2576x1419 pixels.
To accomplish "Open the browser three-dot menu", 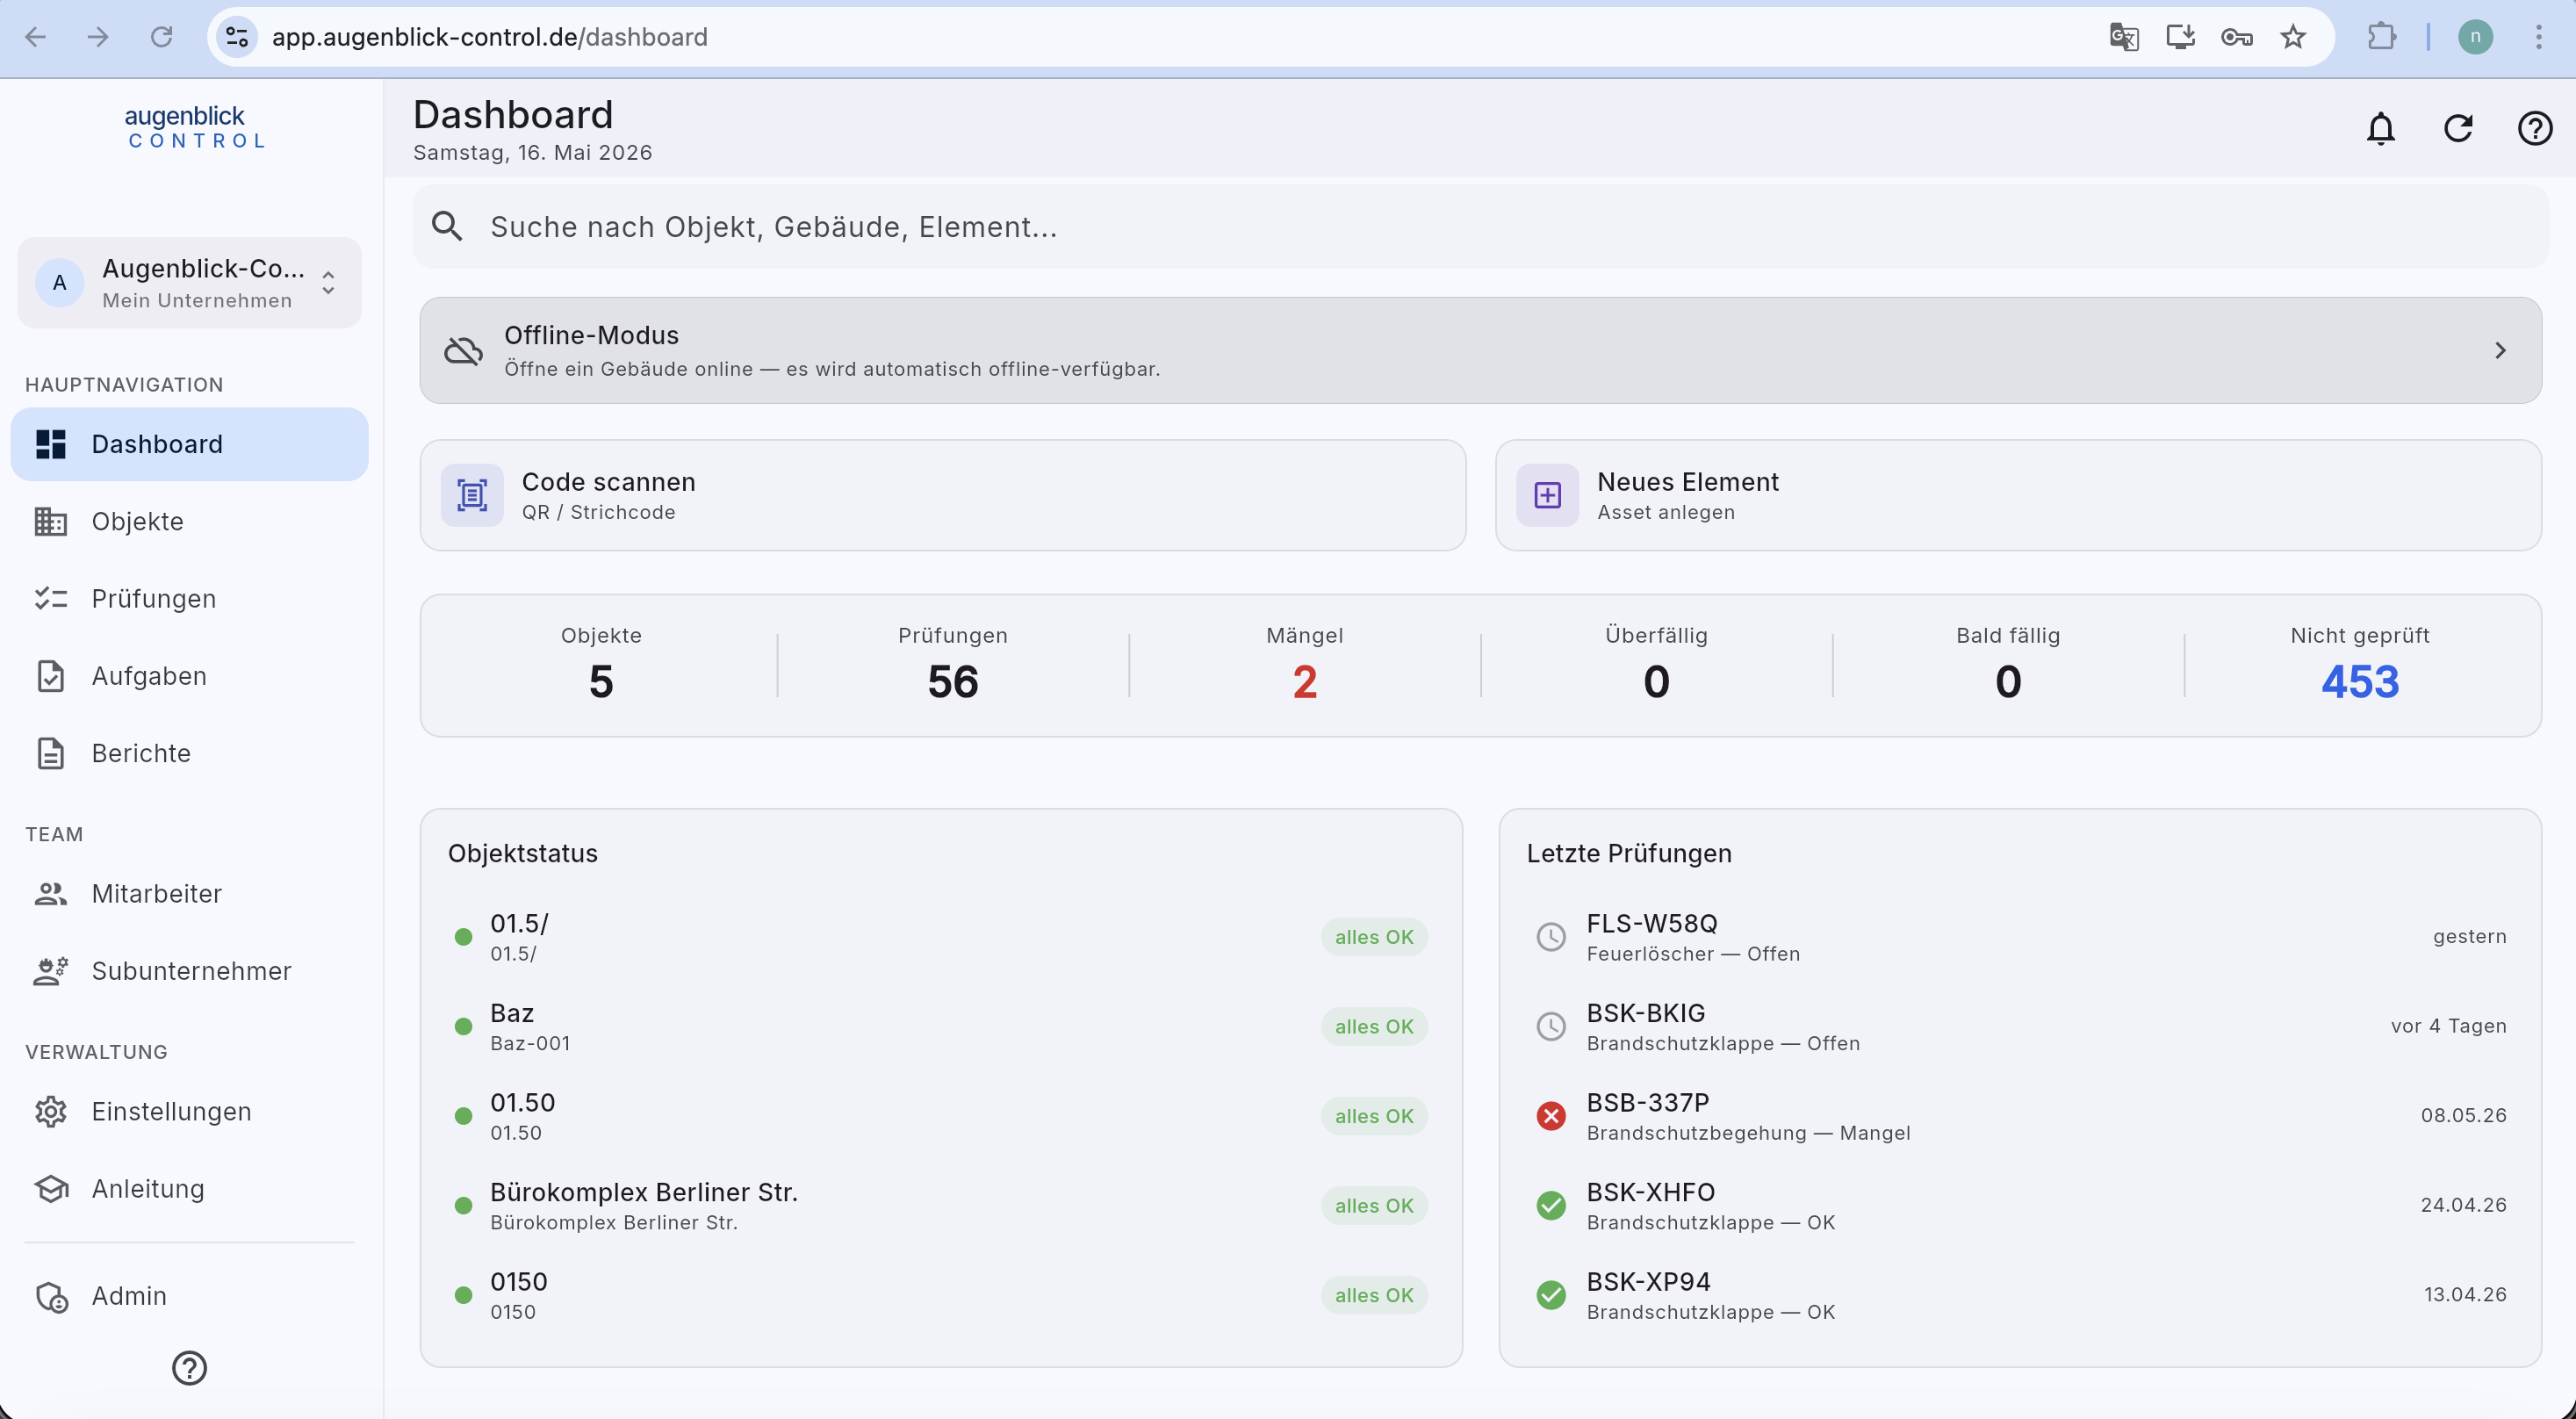I will [2538, 37].
